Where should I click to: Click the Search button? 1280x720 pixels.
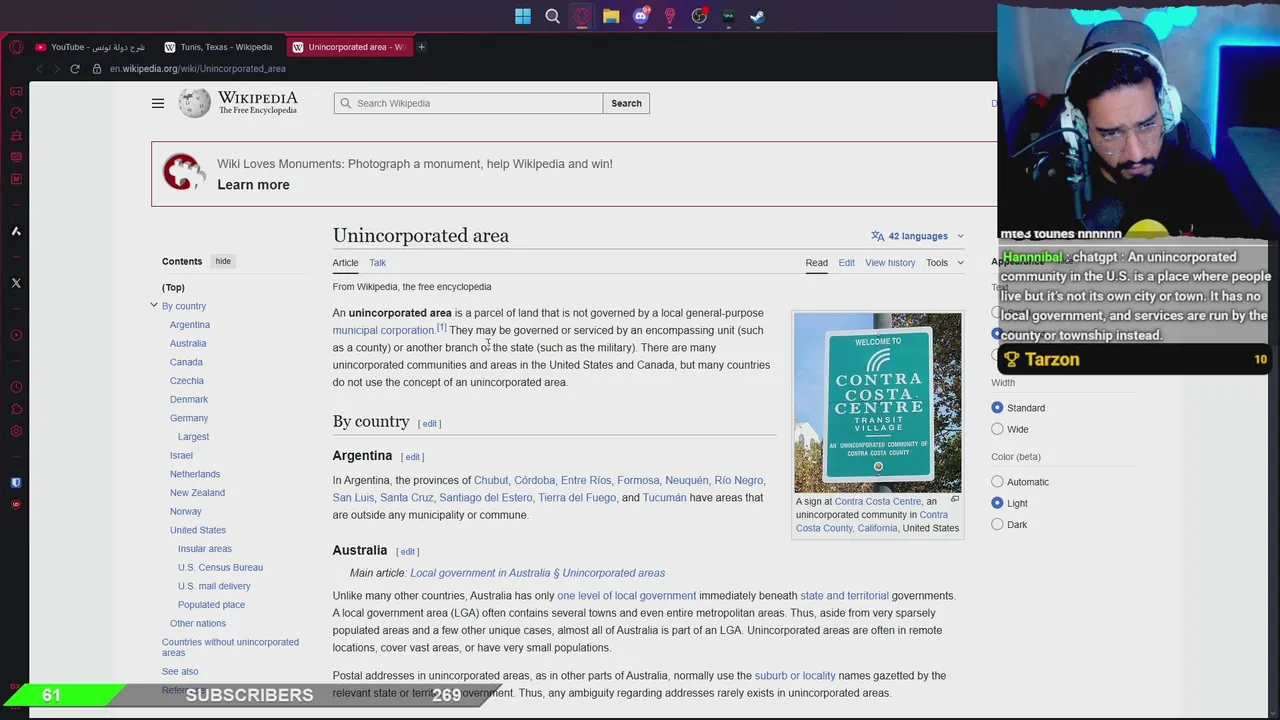(626, 103)
